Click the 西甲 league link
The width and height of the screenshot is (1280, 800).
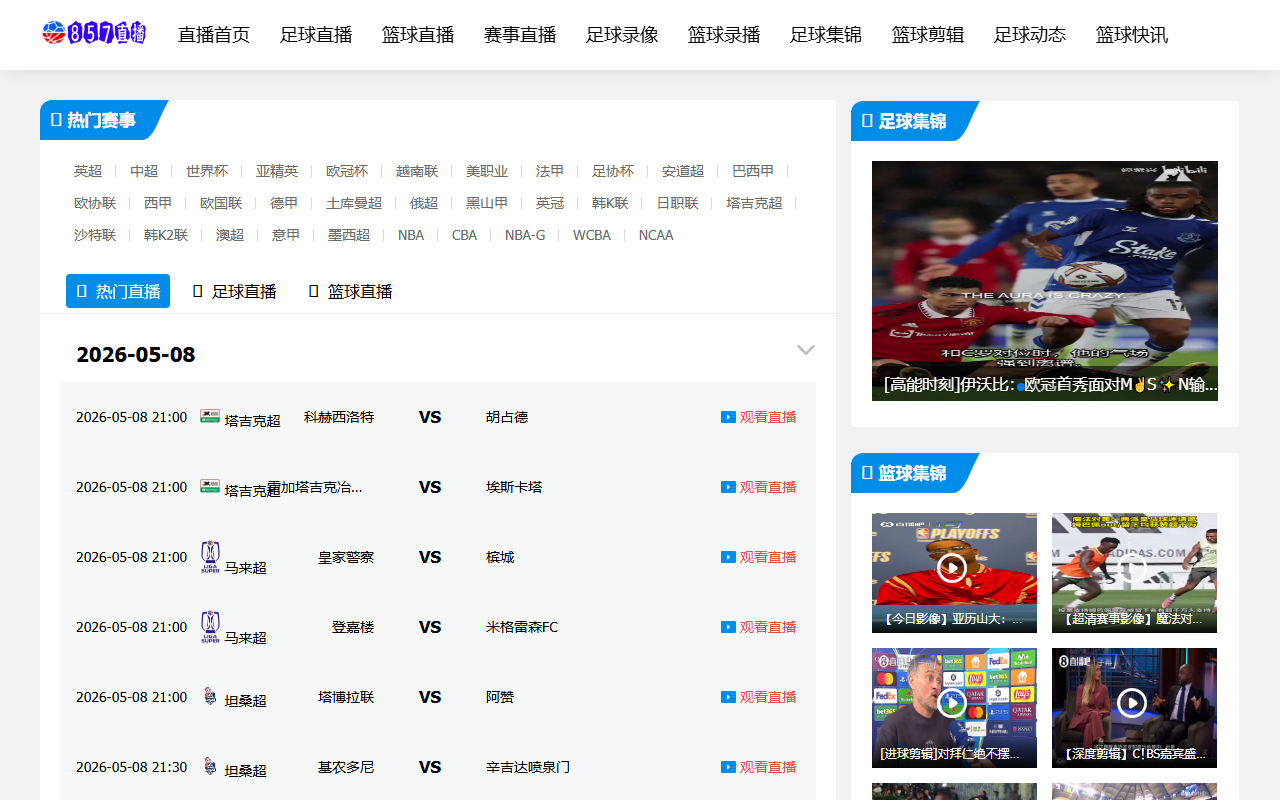coord(158,203)
